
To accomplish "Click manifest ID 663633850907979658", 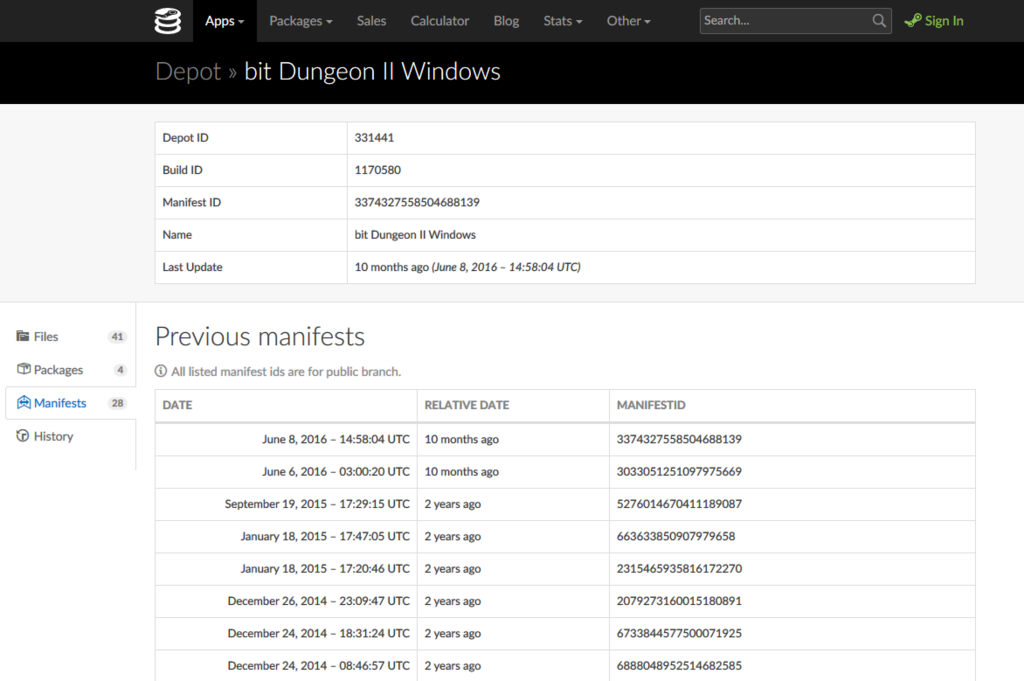I will pyautogui.click(x=676, y=536).
